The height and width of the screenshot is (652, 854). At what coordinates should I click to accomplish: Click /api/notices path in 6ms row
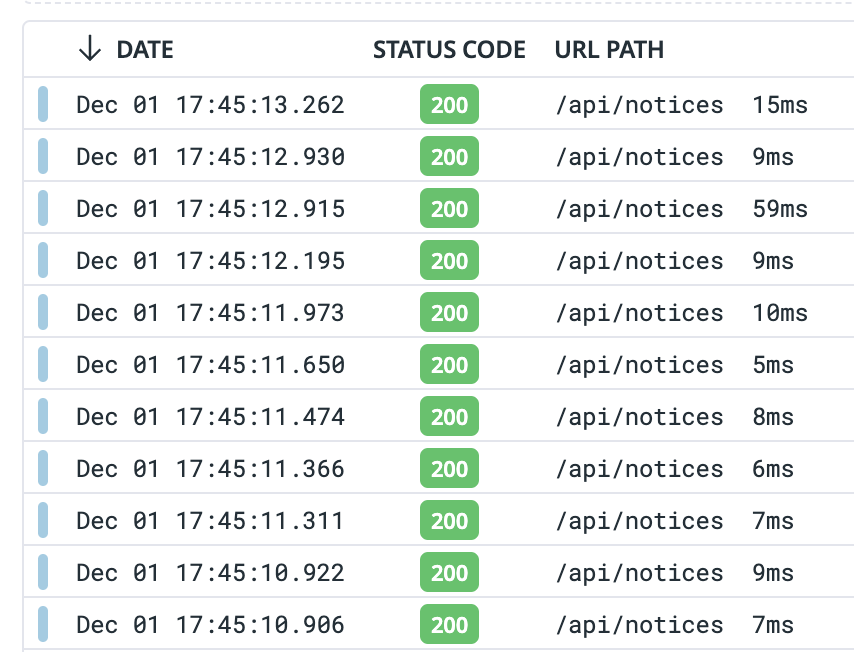point(639,468)
